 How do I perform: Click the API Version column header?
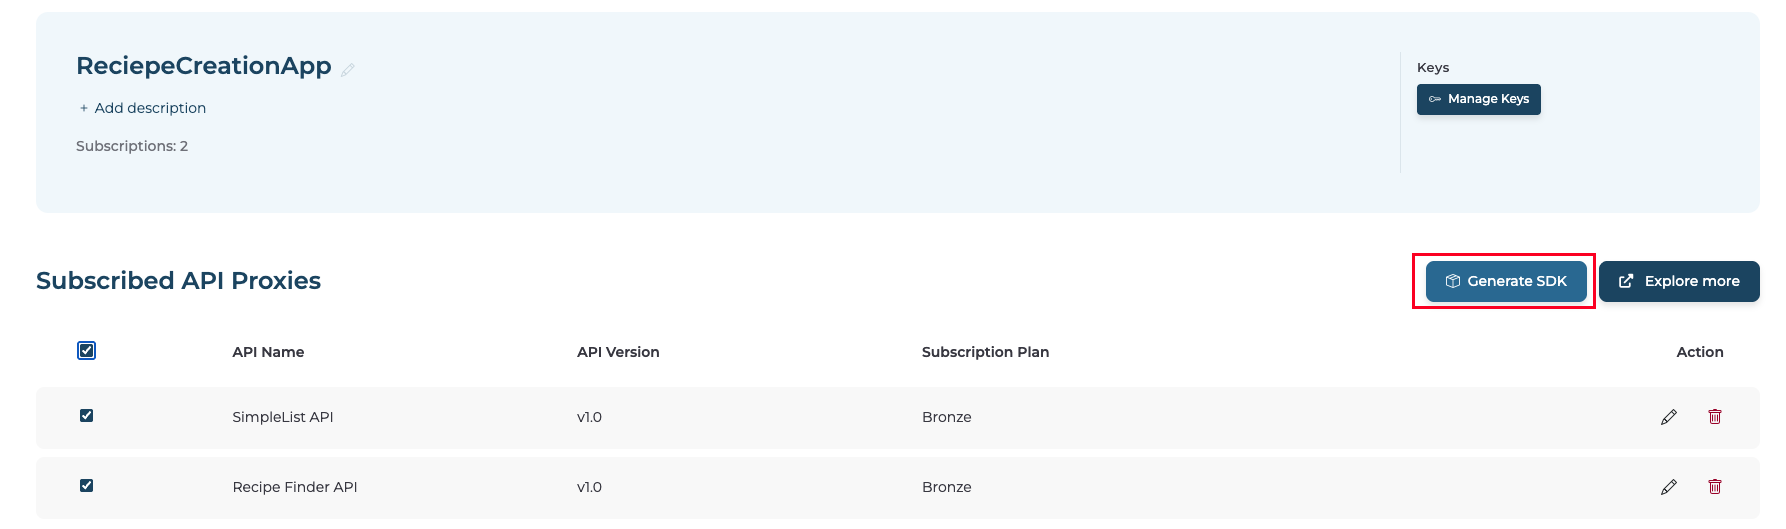pyautogui.click(x=618, y=352)
